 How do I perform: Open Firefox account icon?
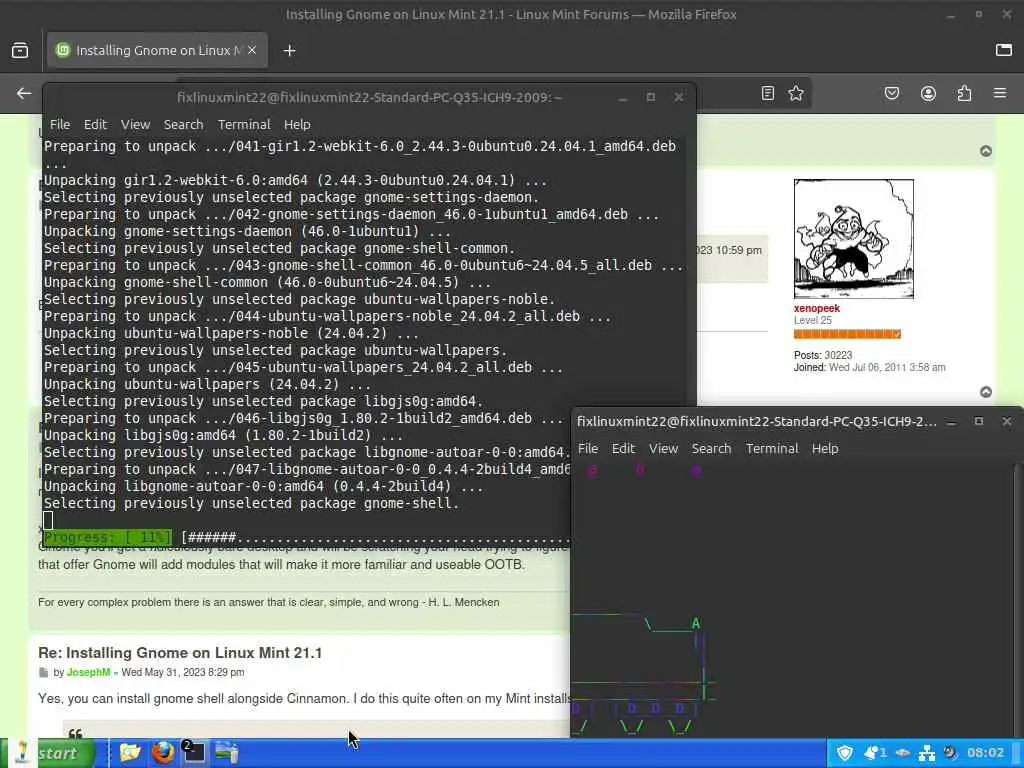coord(928,93)
